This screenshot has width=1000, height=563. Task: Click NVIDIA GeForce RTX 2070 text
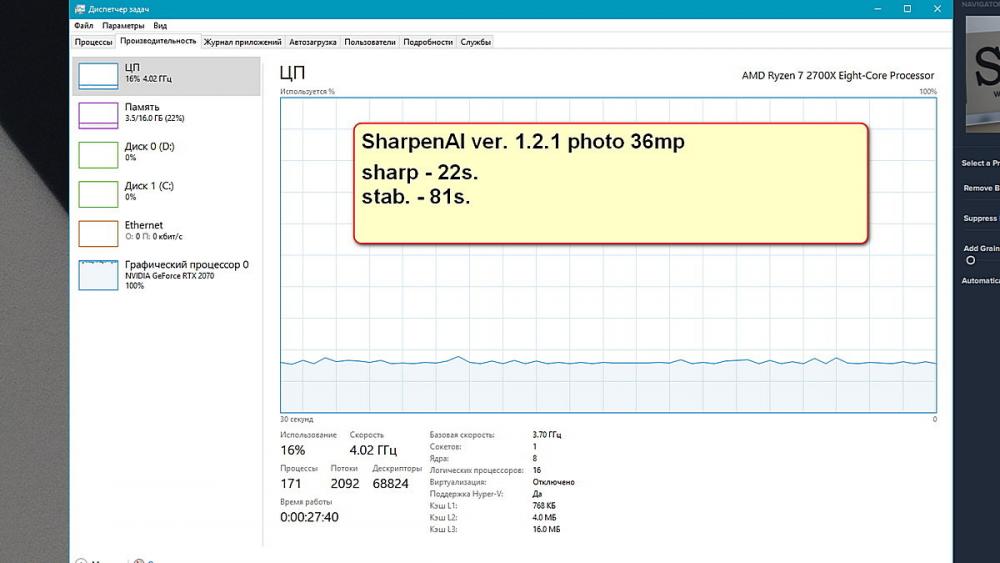(x=170, y=276)
